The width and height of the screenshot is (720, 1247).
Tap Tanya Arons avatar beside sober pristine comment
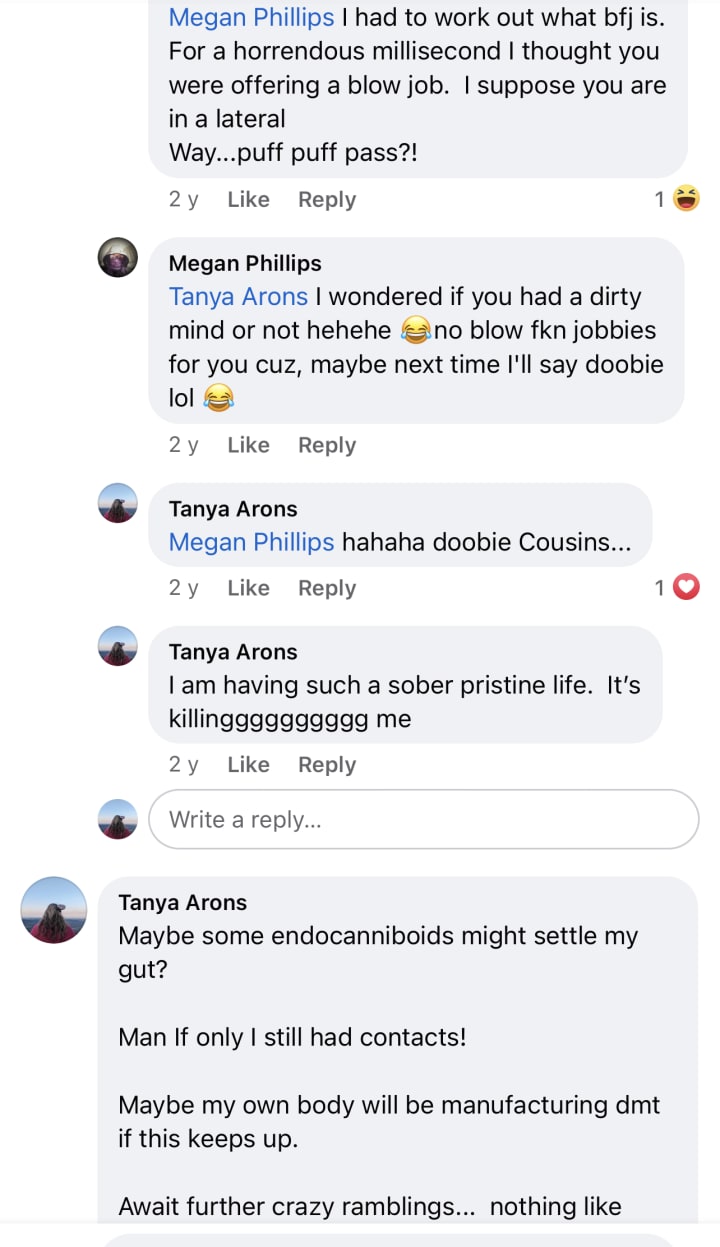[x=118, y=646]
